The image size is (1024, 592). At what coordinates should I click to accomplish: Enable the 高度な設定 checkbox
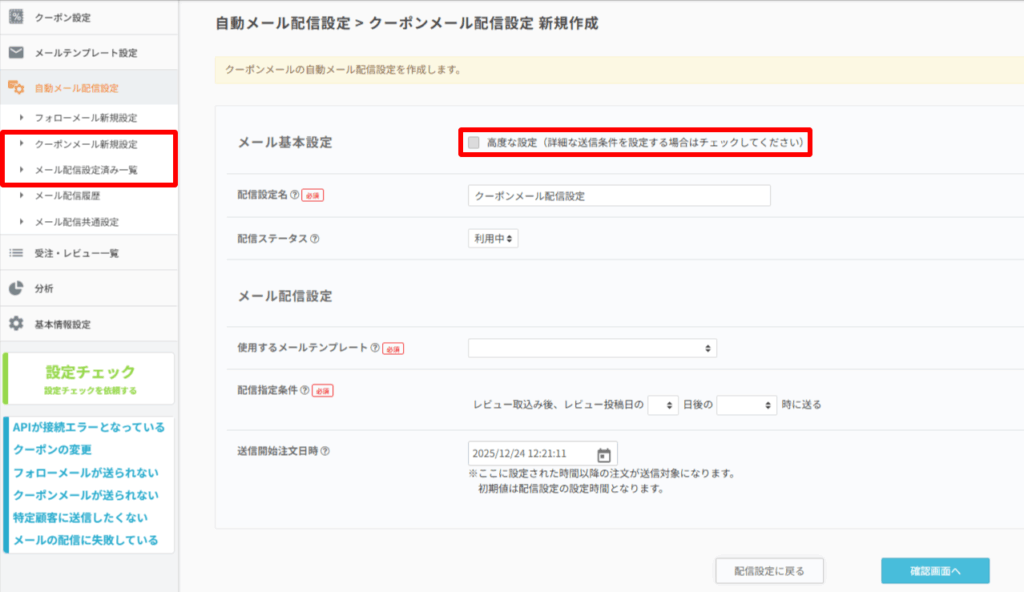pos(474,143)
